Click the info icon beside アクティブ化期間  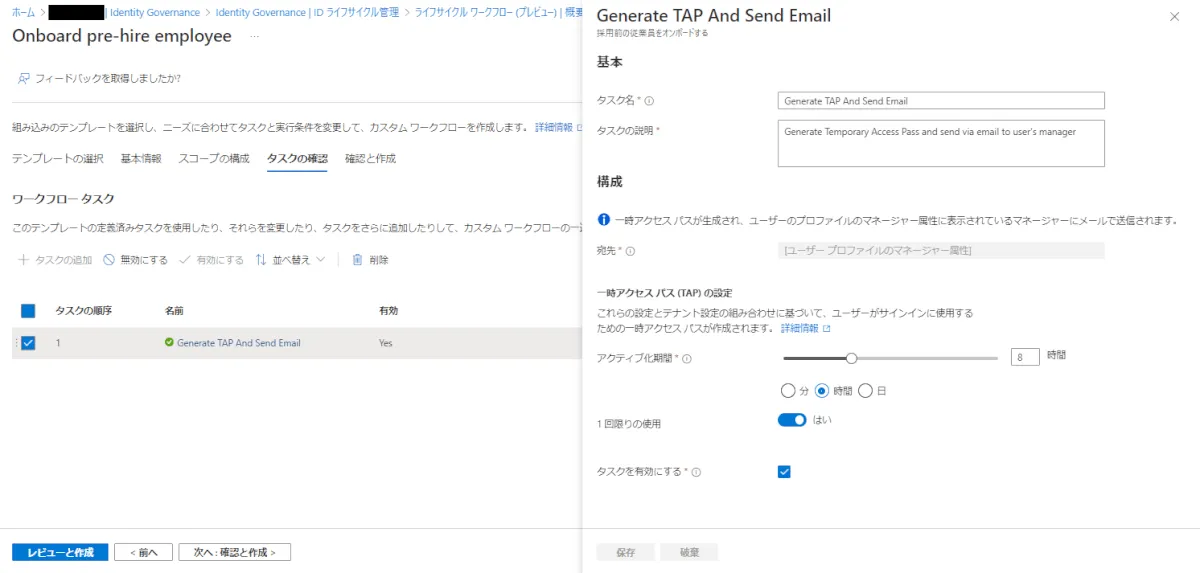tap(687, 358)
